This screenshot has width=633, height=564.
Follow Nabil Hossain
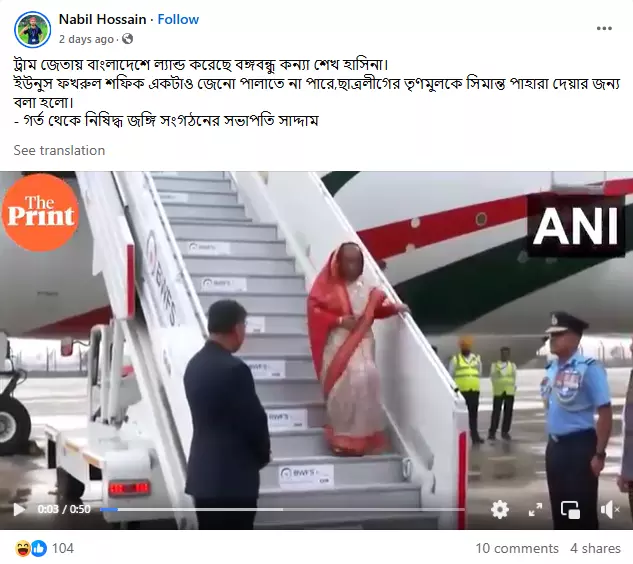[x=178, y=19]
